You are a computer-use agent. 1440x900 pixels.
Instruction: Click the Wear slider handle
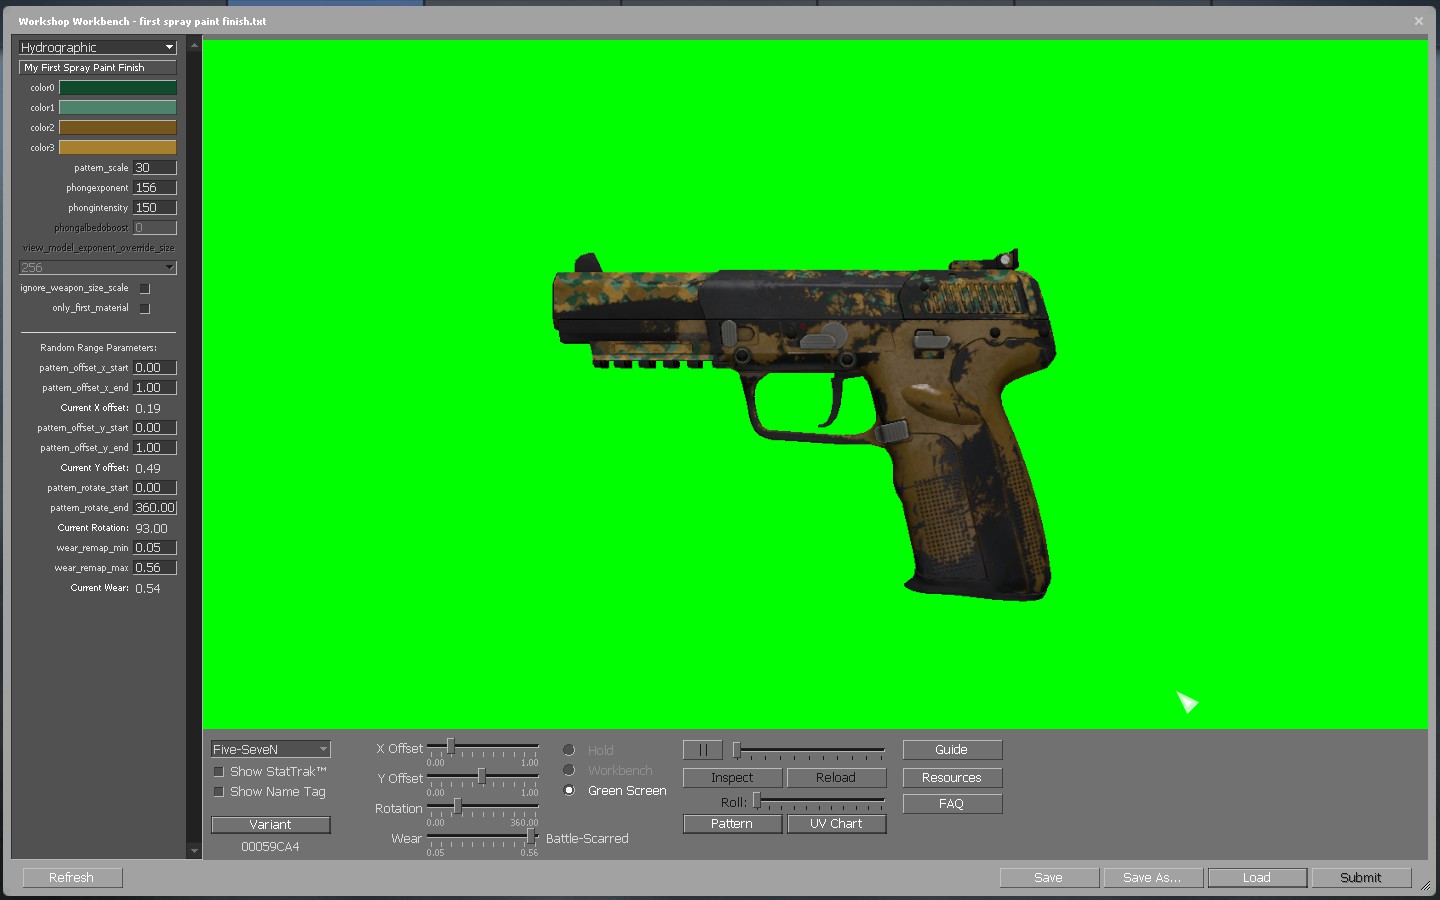[x=531, y=836]
